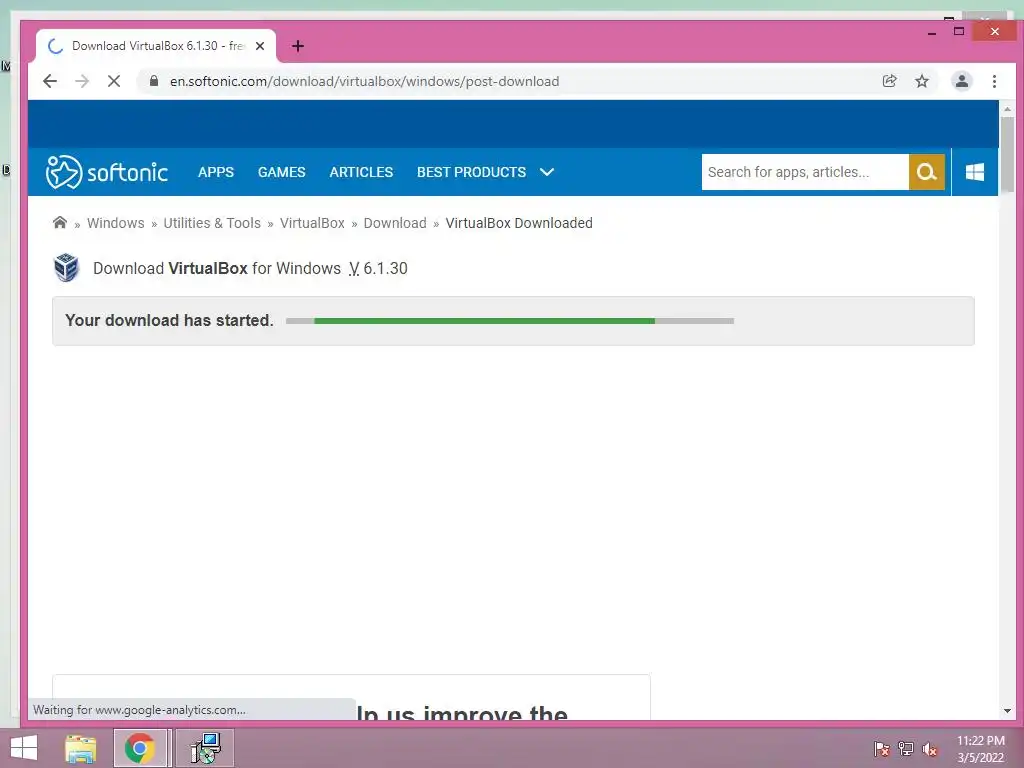The width and height of the screenshot is (1024, 768).
Task: Follow the Utilities & Tools breadcrumb link
Action: (x=212, y=223)
